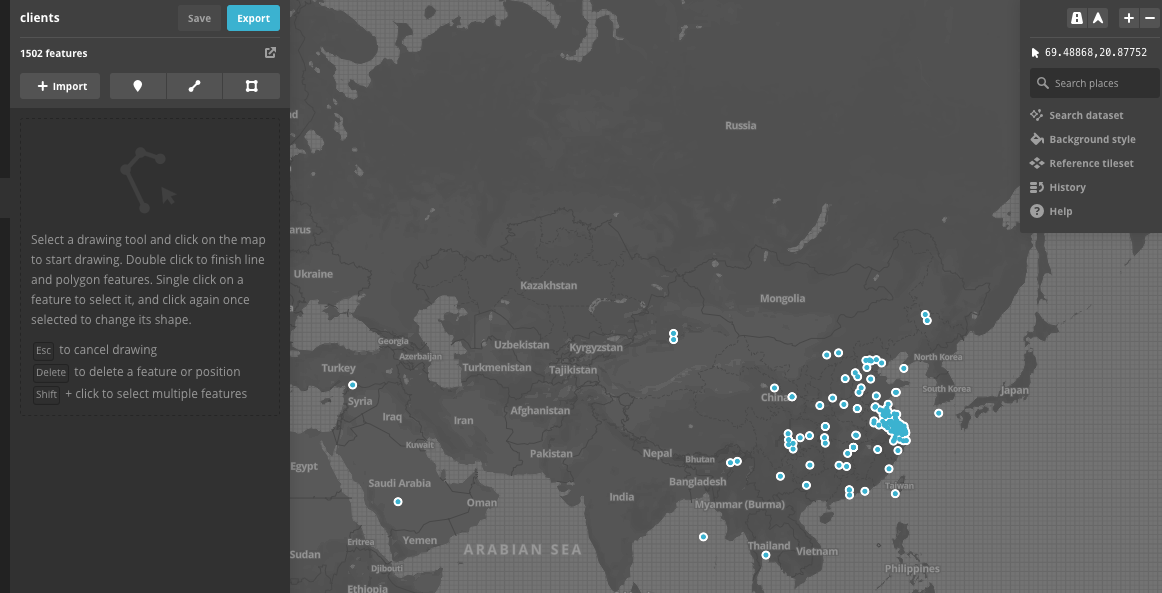1162x593 pixels.
Task: Open the Export options
Action: 253,17
